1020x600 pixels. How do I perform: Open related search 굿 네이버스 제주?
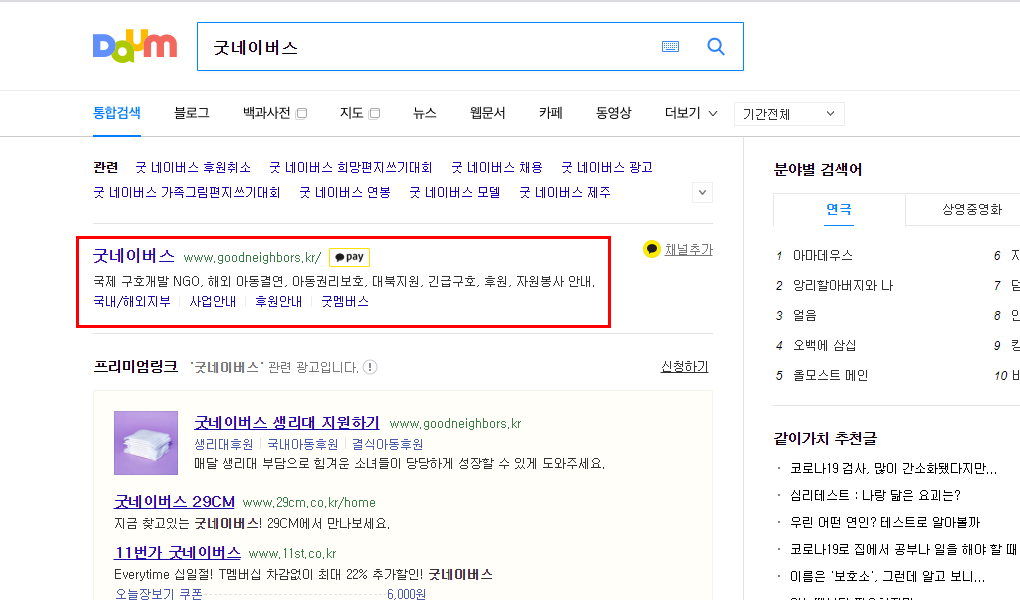point(565,193)
